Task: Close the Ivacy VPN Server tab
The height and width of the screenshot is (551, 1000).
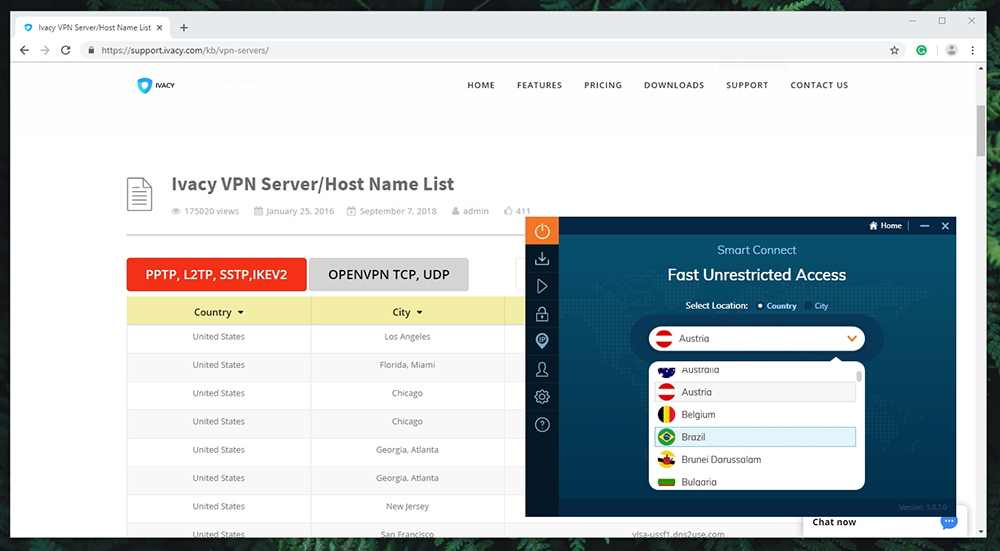Action: pos(159,27)
